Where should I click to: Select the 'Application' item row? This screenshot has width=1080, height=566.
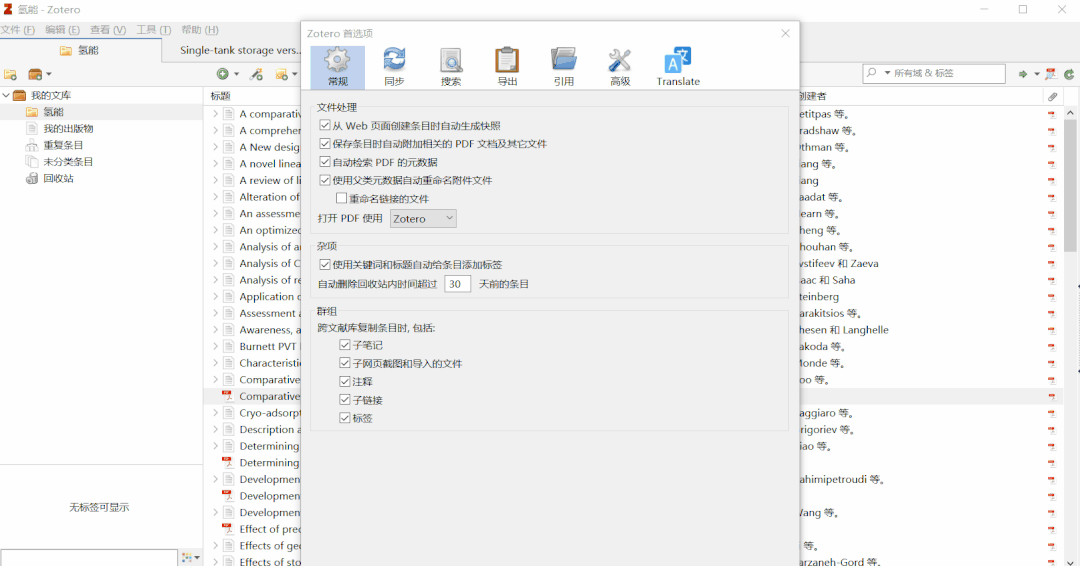pyautogui.click(x=269, y=297)
